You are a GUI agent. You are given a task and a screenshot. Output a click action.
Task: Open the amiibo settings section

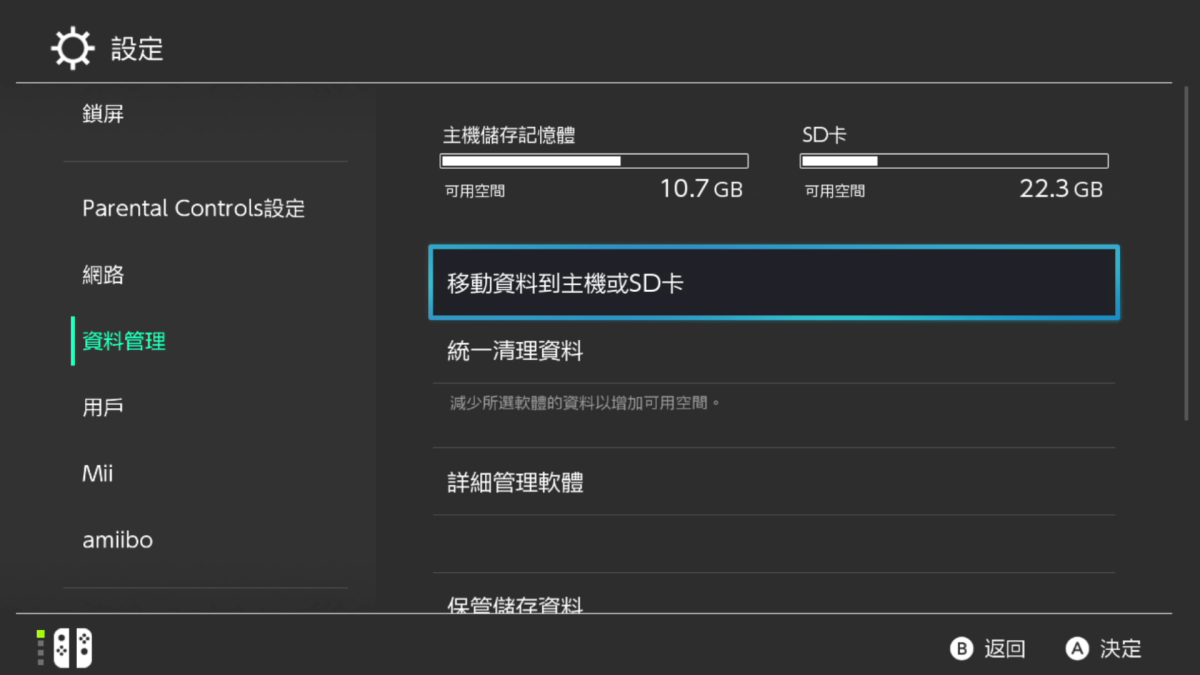[x=117, y=540]
